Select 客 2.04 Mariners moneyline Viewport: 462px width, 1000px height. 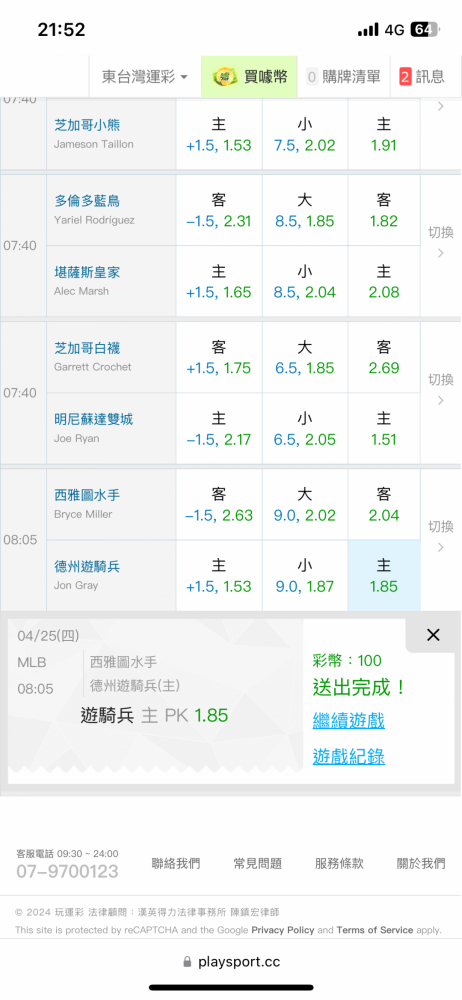coord(384,504)
